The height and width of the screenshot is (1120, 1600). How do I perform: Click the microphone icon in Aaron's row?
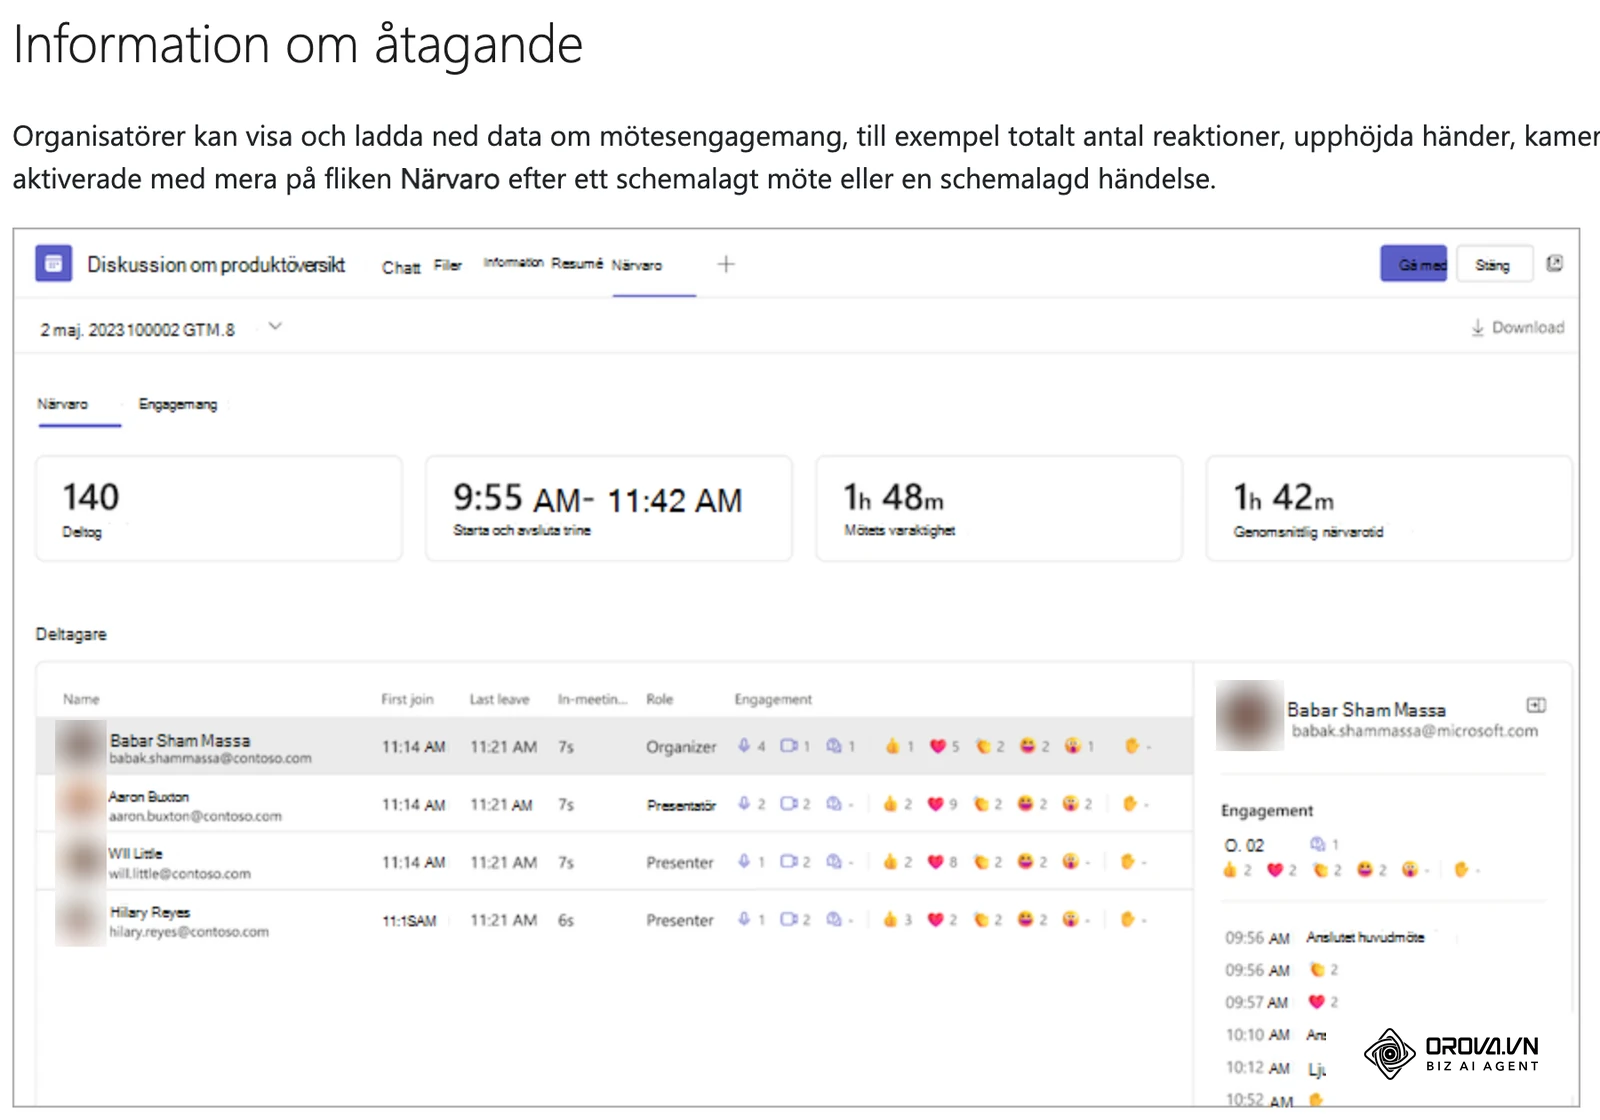[744, 804]
